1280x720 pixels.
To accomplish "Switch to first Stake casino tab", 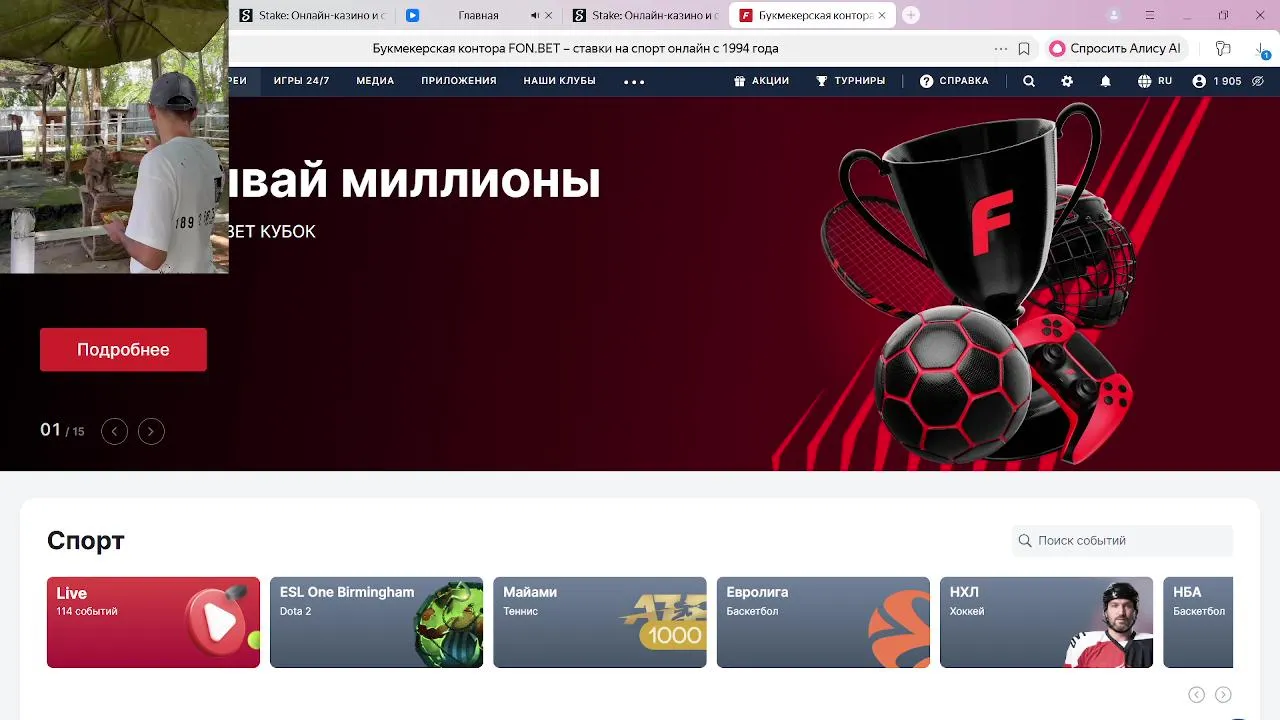I will point(312,15).
